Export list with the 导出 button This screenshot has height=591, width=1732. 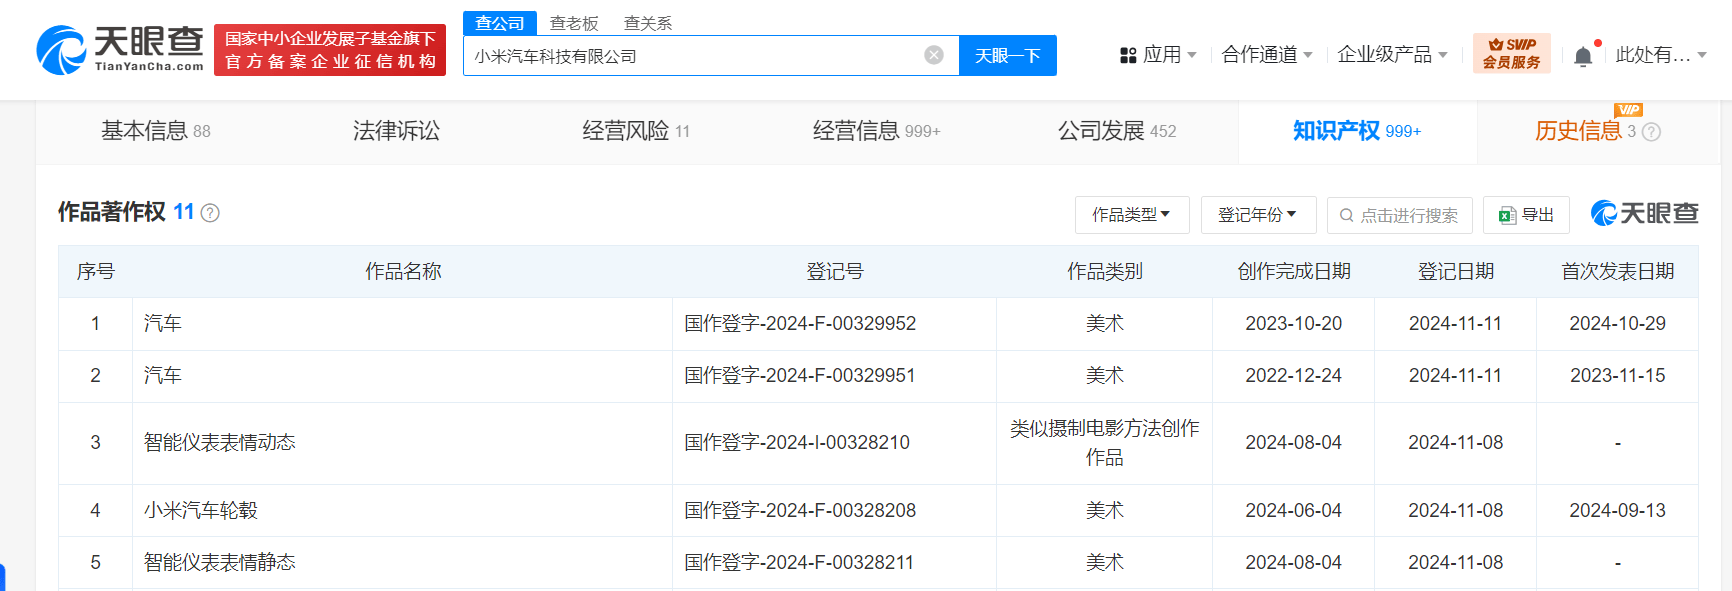click(1526, 215)
